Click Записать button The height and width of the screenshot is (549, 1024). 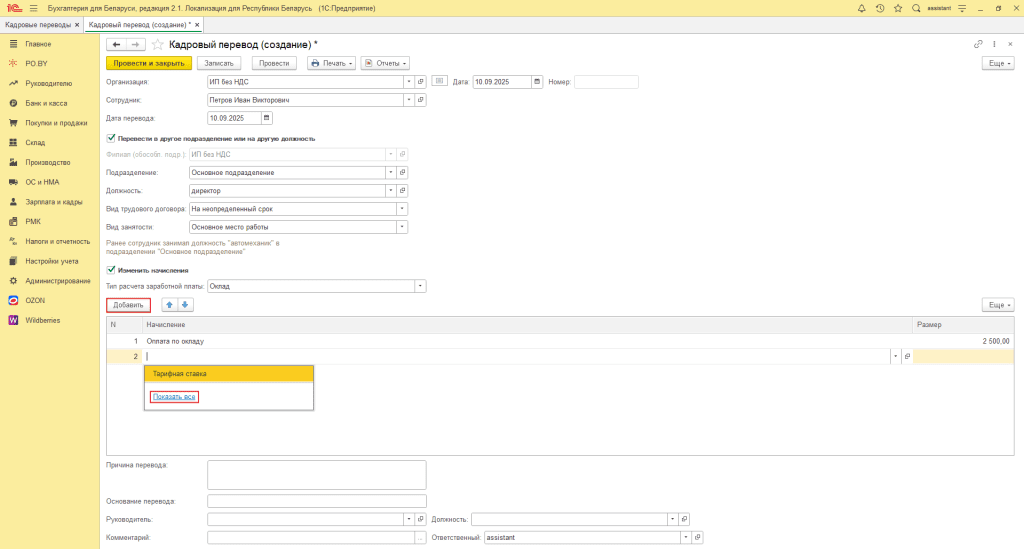(x=219, y=63)
